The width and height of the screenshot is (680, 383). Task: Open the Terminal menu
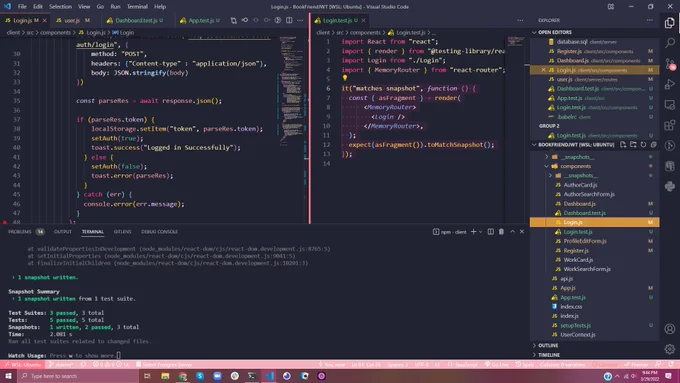[x=137, y=7]
